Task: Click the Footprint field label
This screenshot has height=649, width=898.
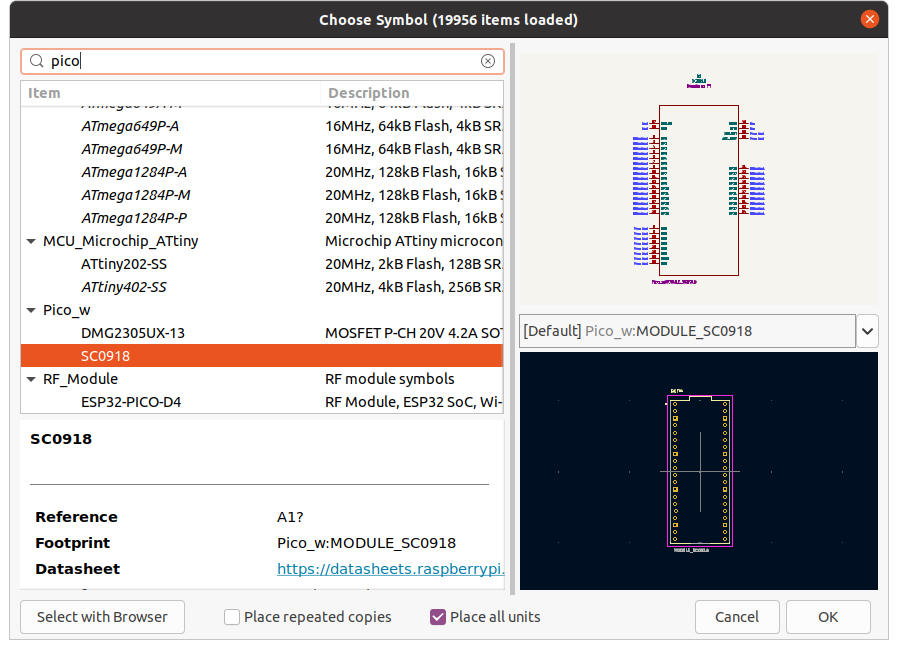Action: click(x=72, y=543)
